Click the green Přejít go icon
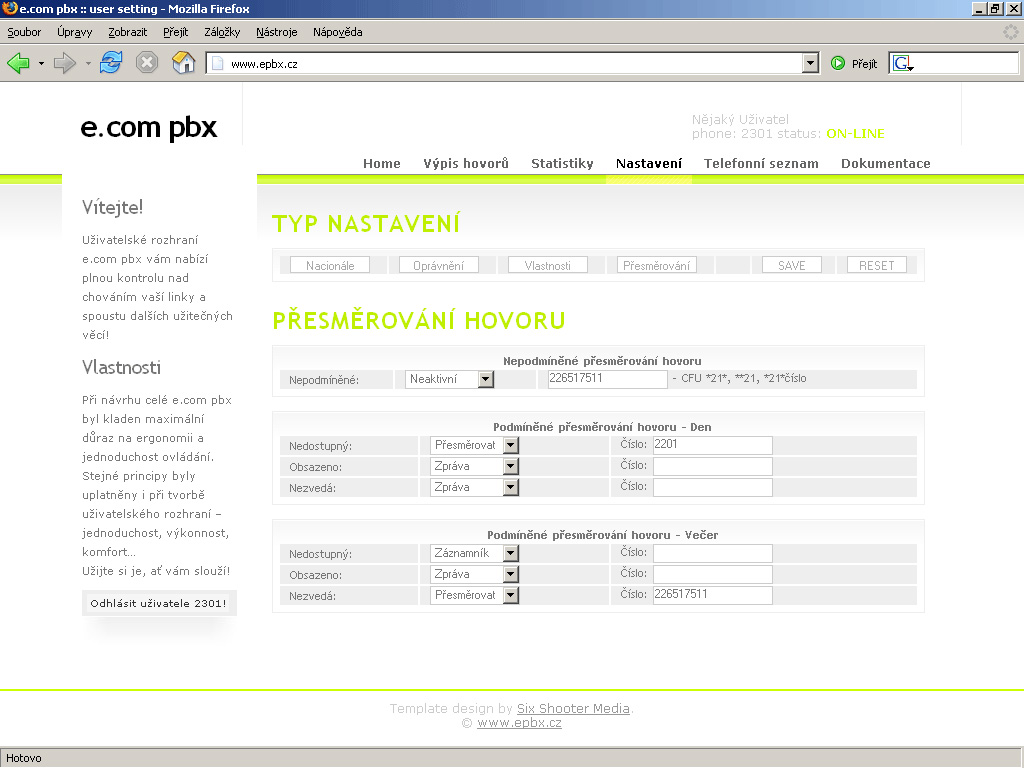 coord(838,63)
